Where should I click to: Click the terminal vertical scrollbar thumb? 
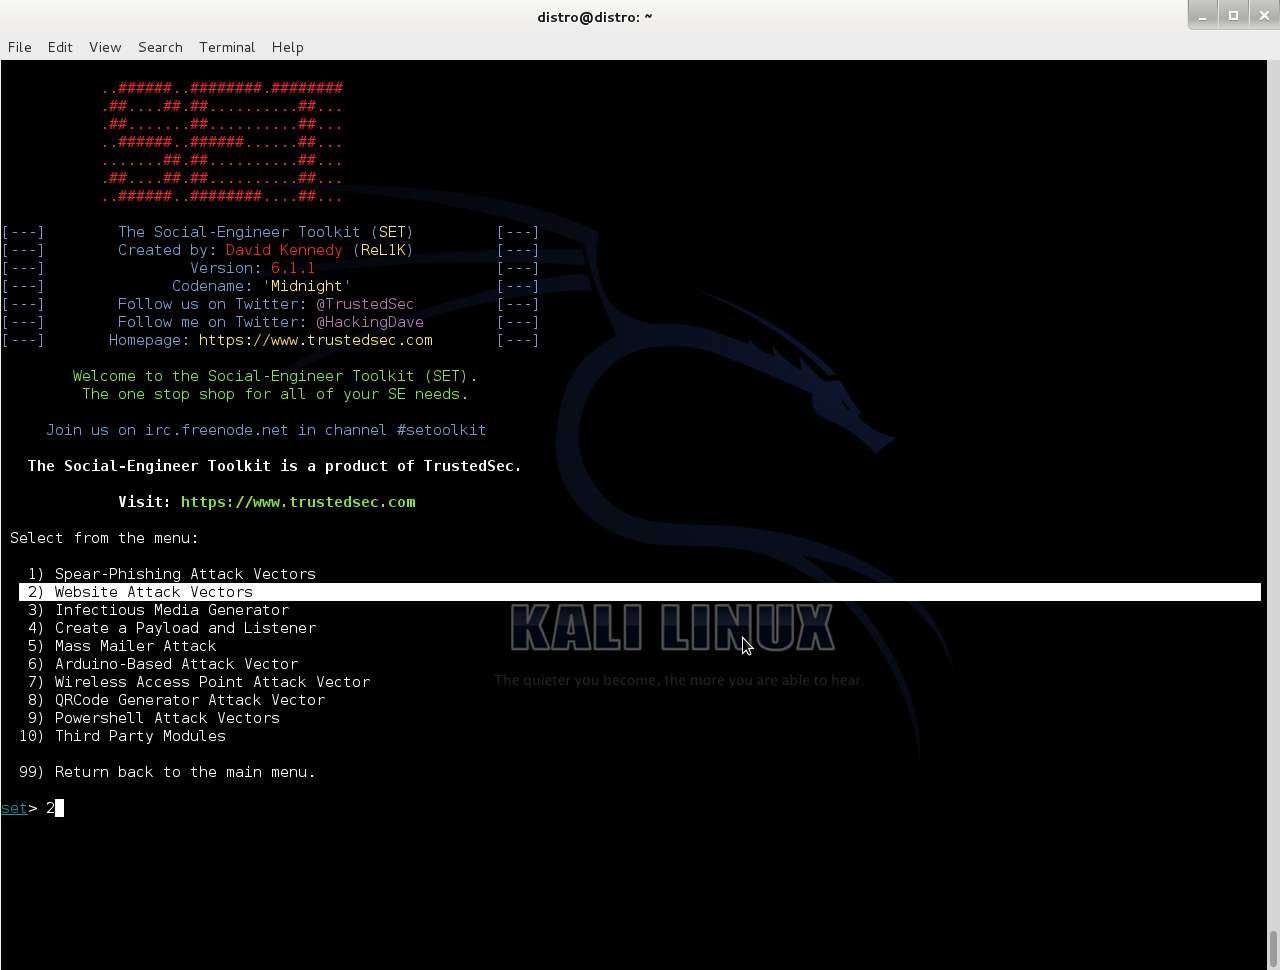pos(1273,948)
